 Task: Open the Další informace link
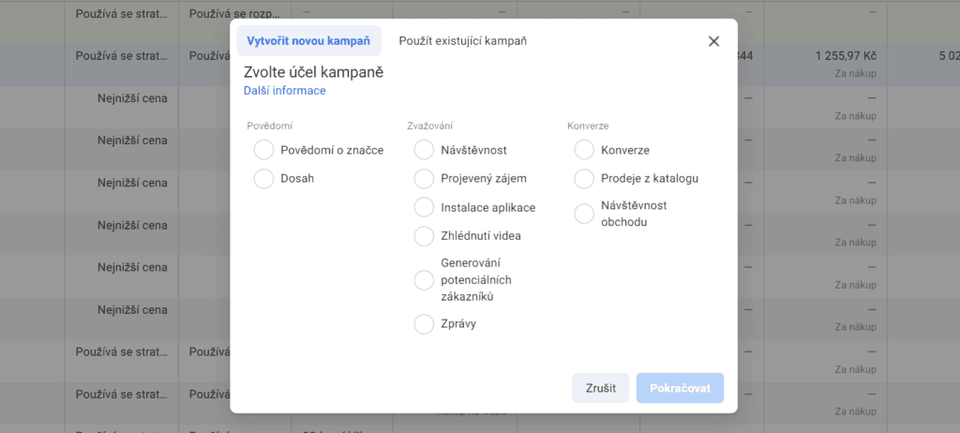[284, 91]
